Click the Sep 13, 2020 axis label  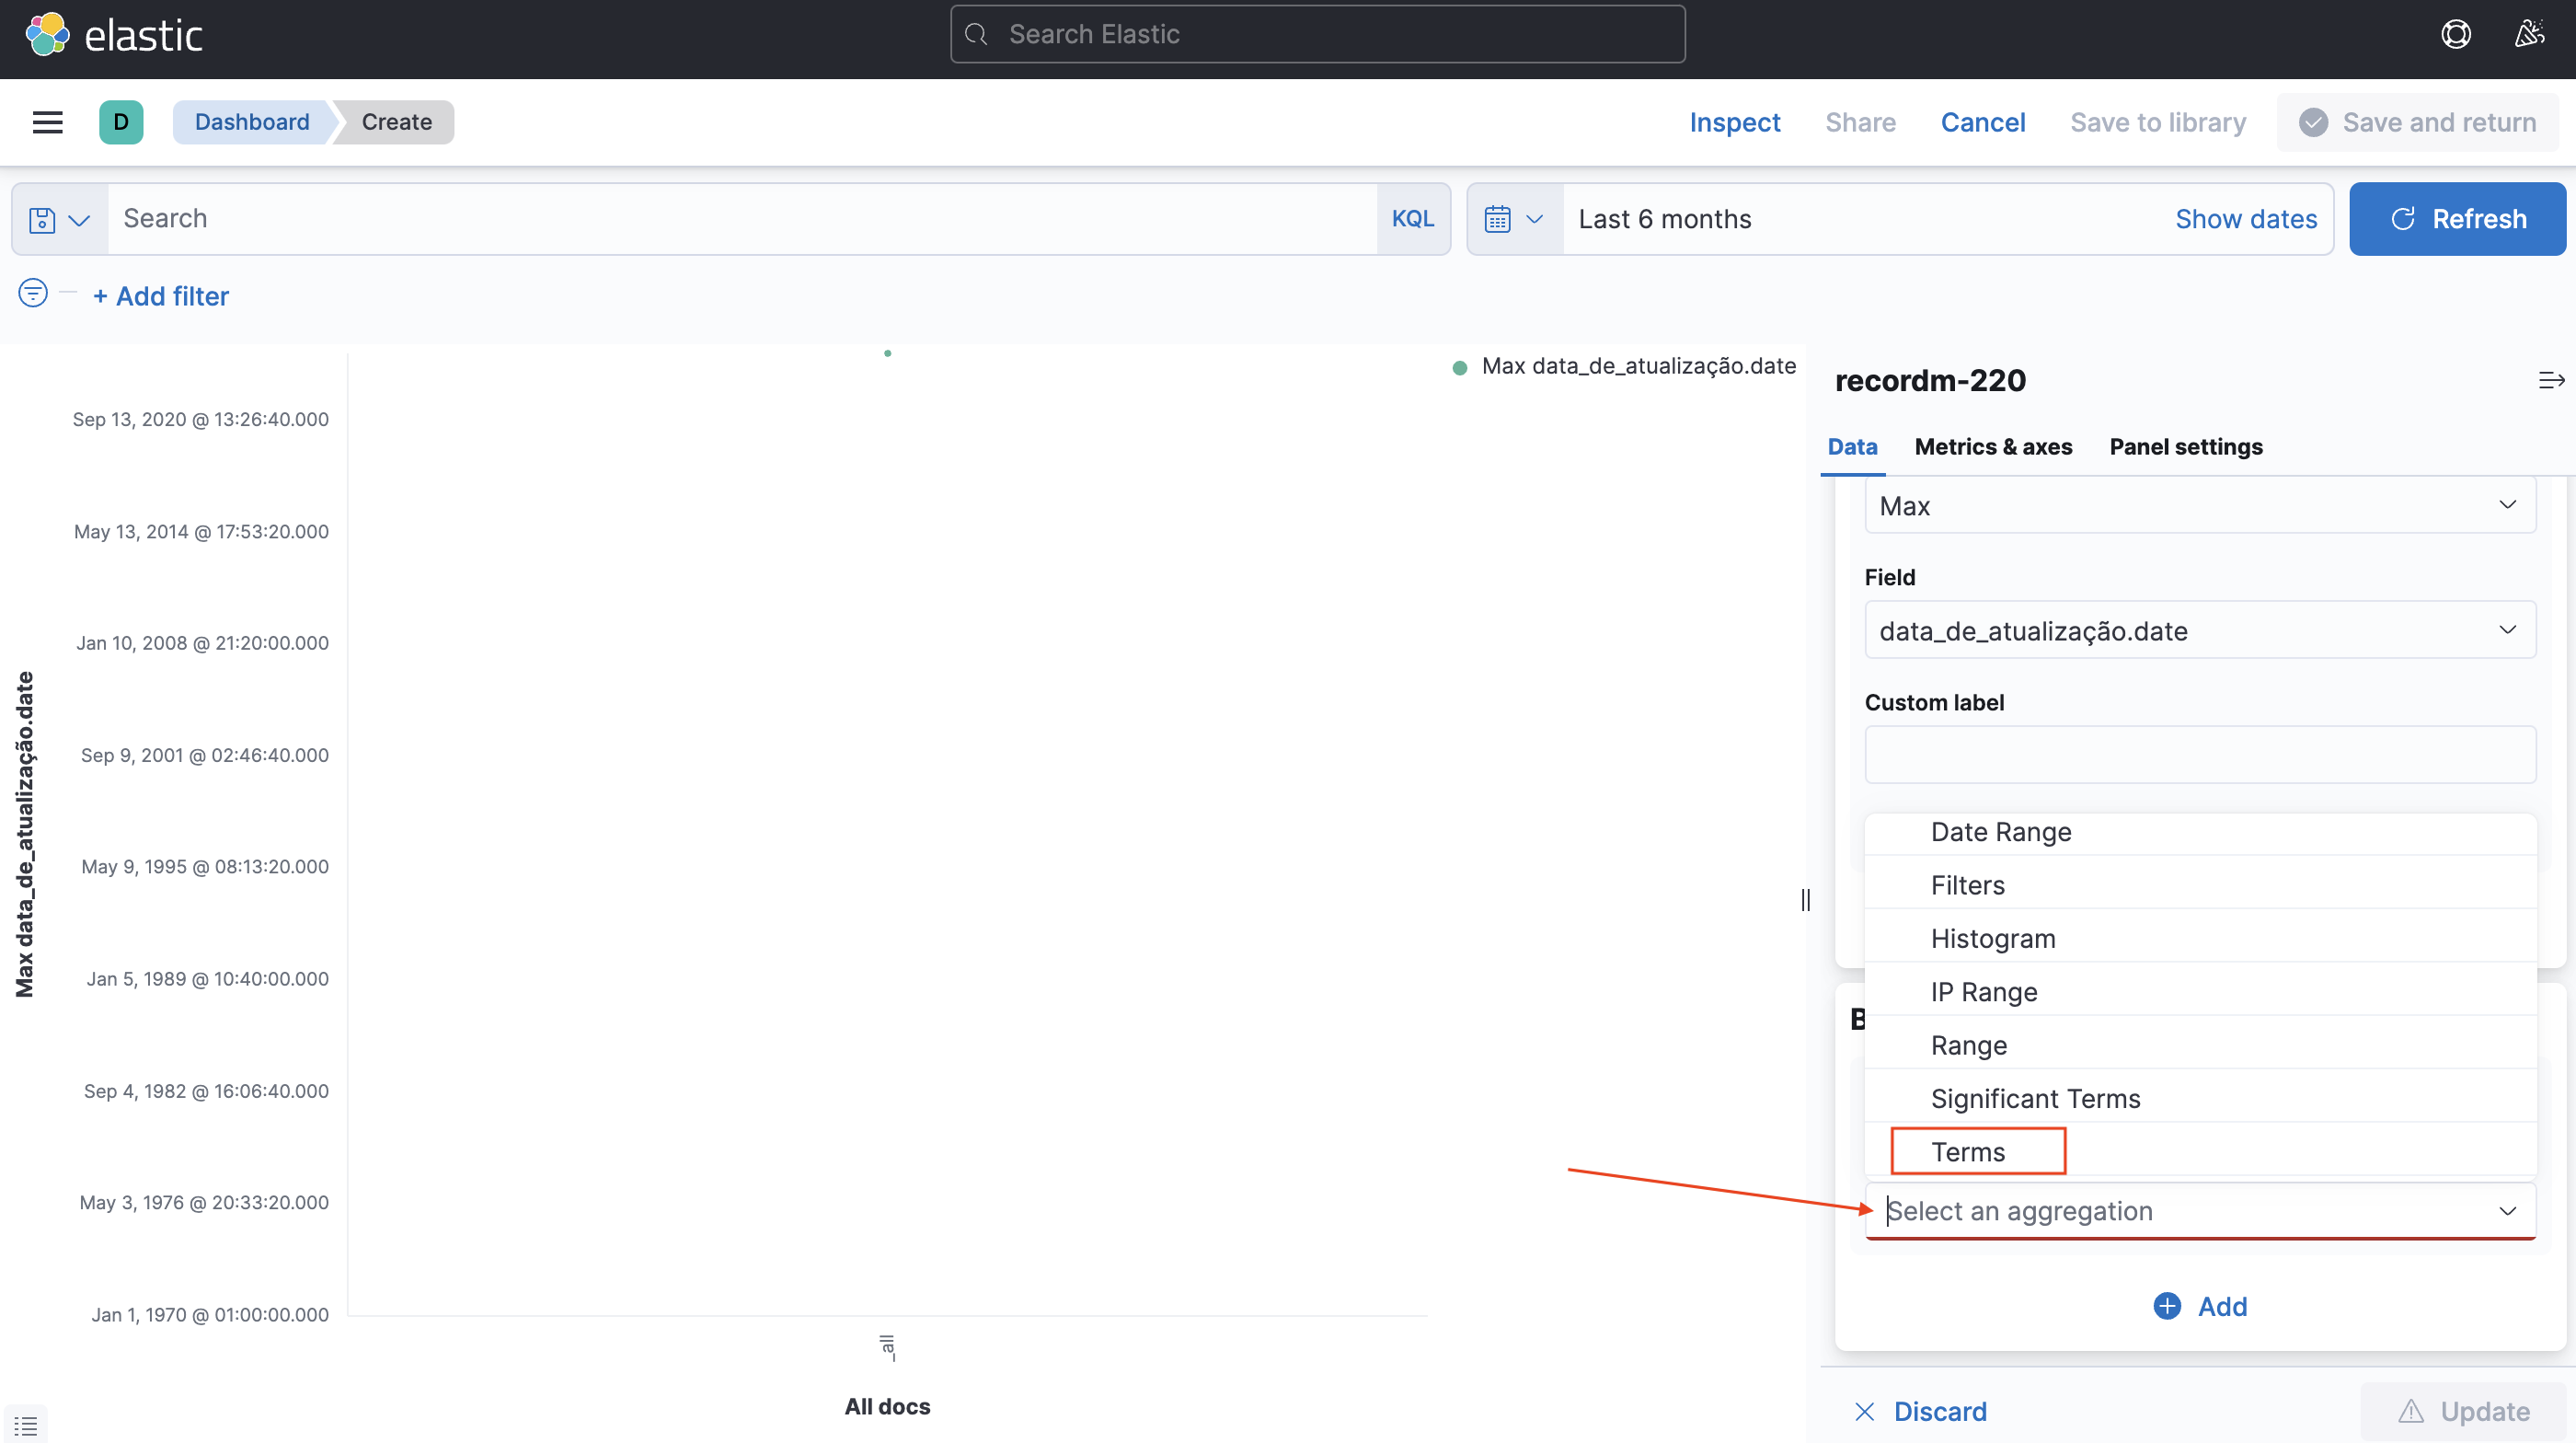pyautogui.click(x=200, y=419)
